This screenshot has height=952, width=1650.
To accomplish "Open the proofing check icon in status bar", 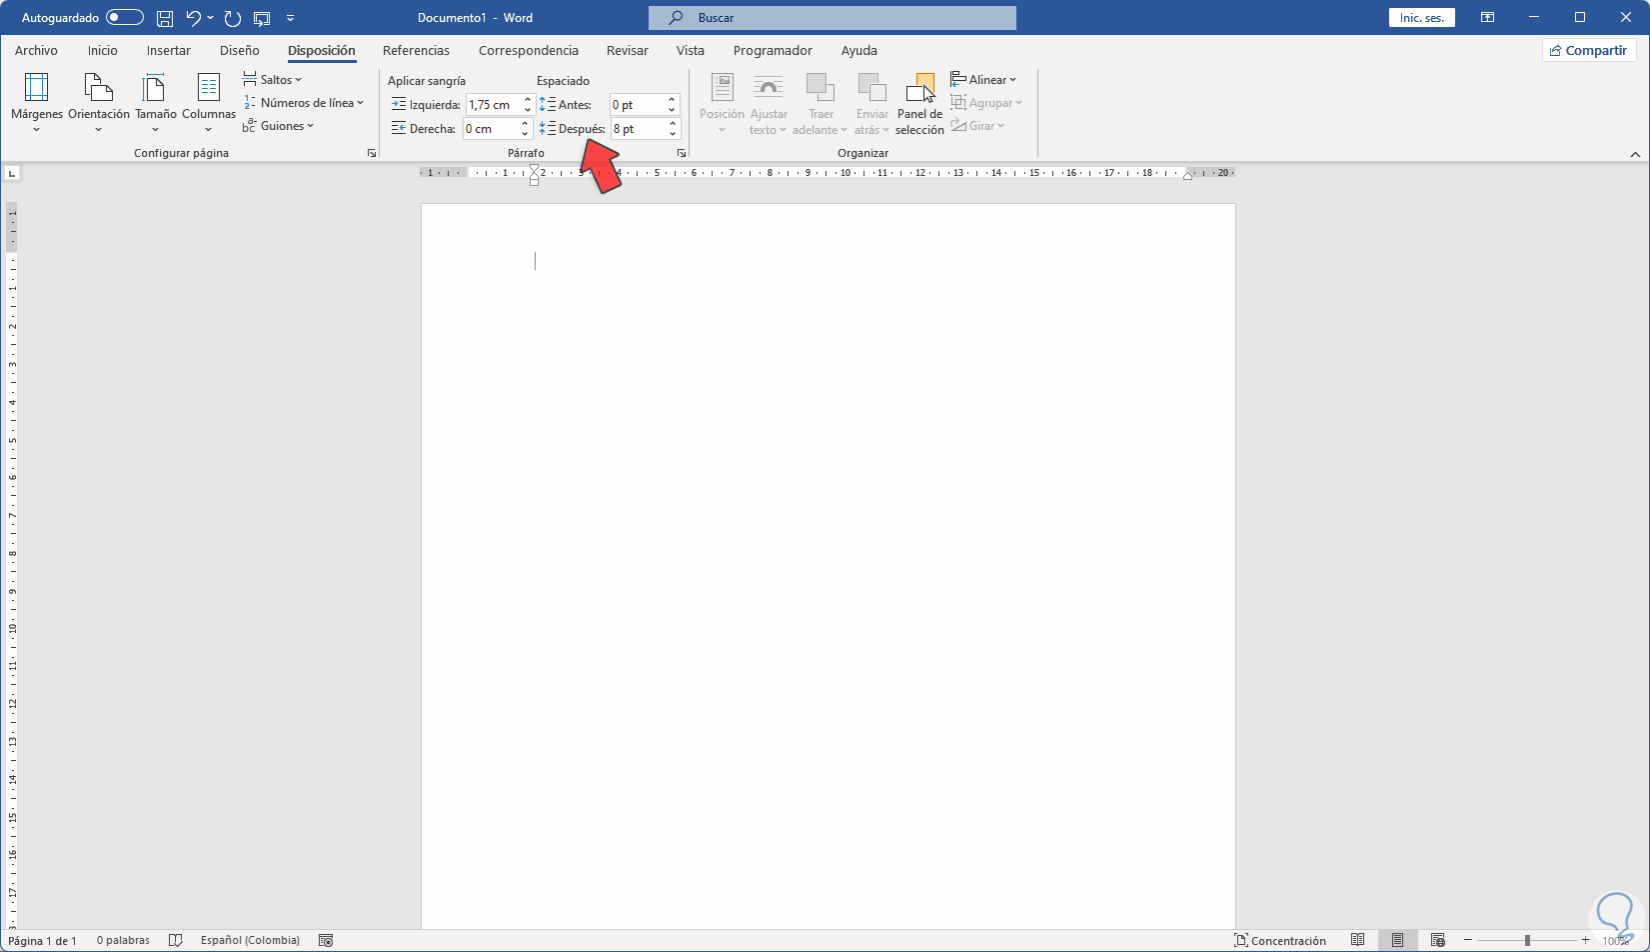I will (176, 940).
